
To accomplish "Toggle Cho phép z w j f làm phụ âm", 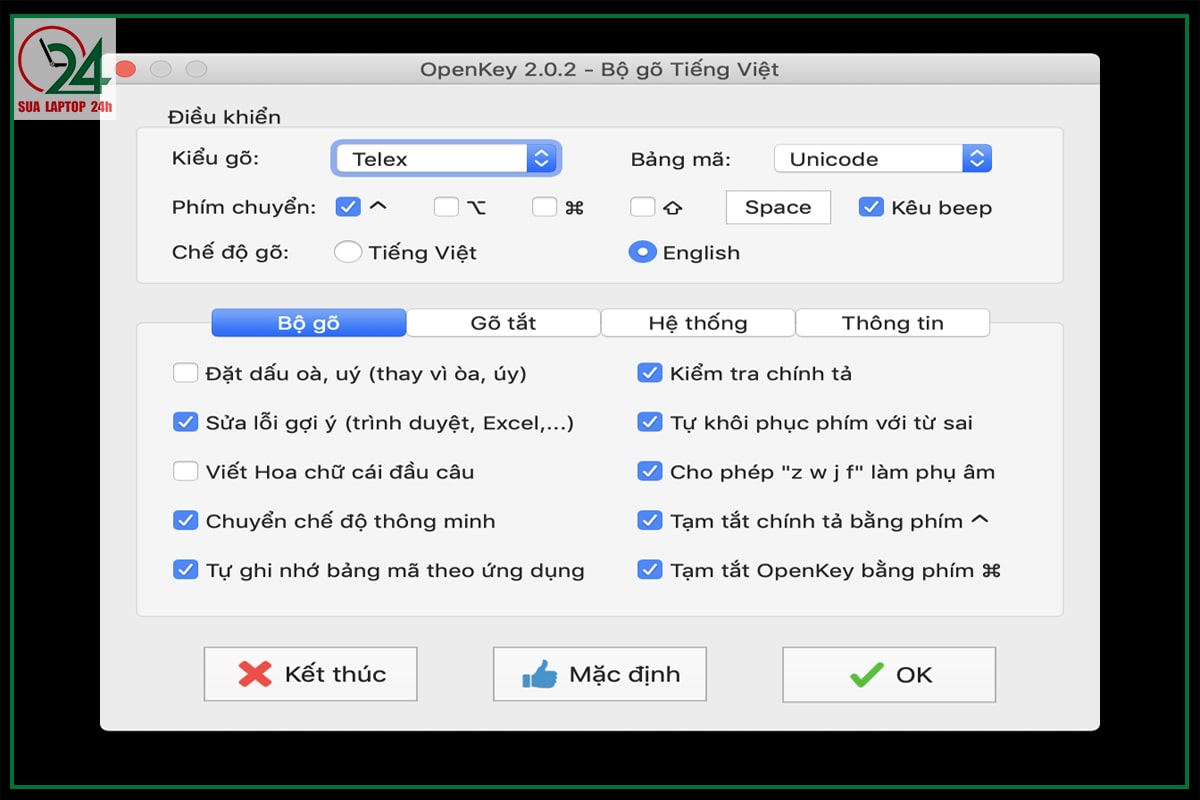I will (650, 471).
